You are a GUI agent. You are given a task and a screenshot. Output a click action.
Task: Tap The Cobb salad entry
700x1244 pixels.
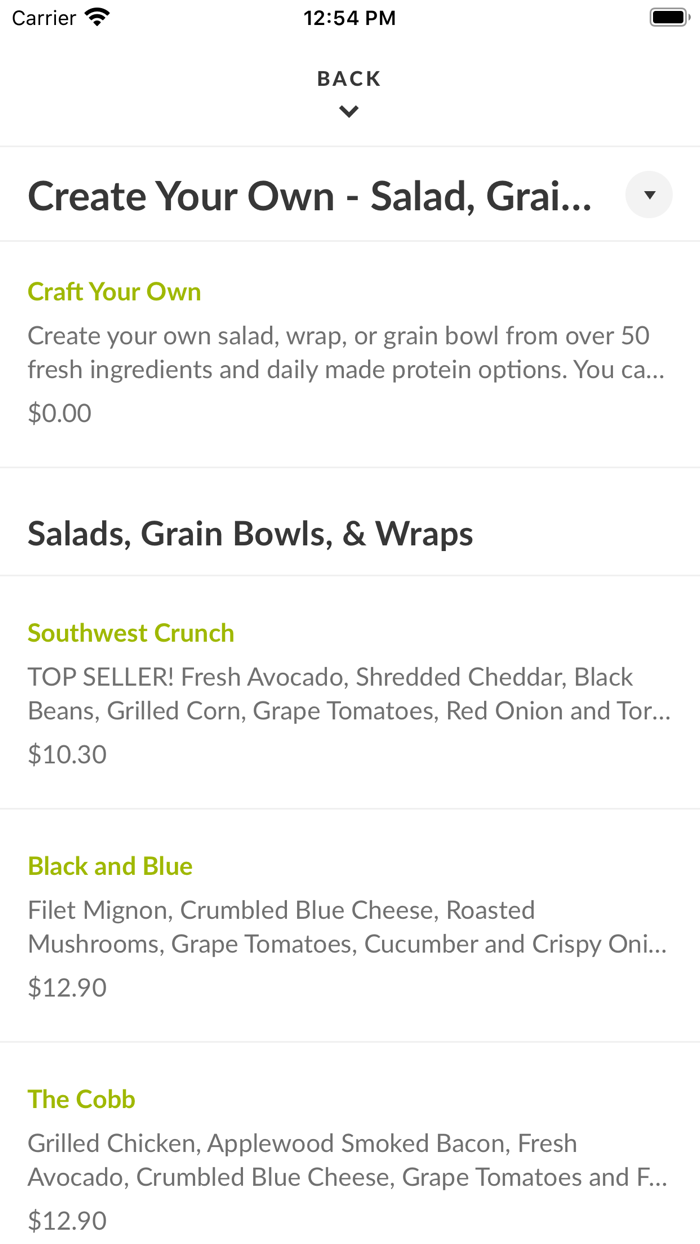(x=81, y=1099)
